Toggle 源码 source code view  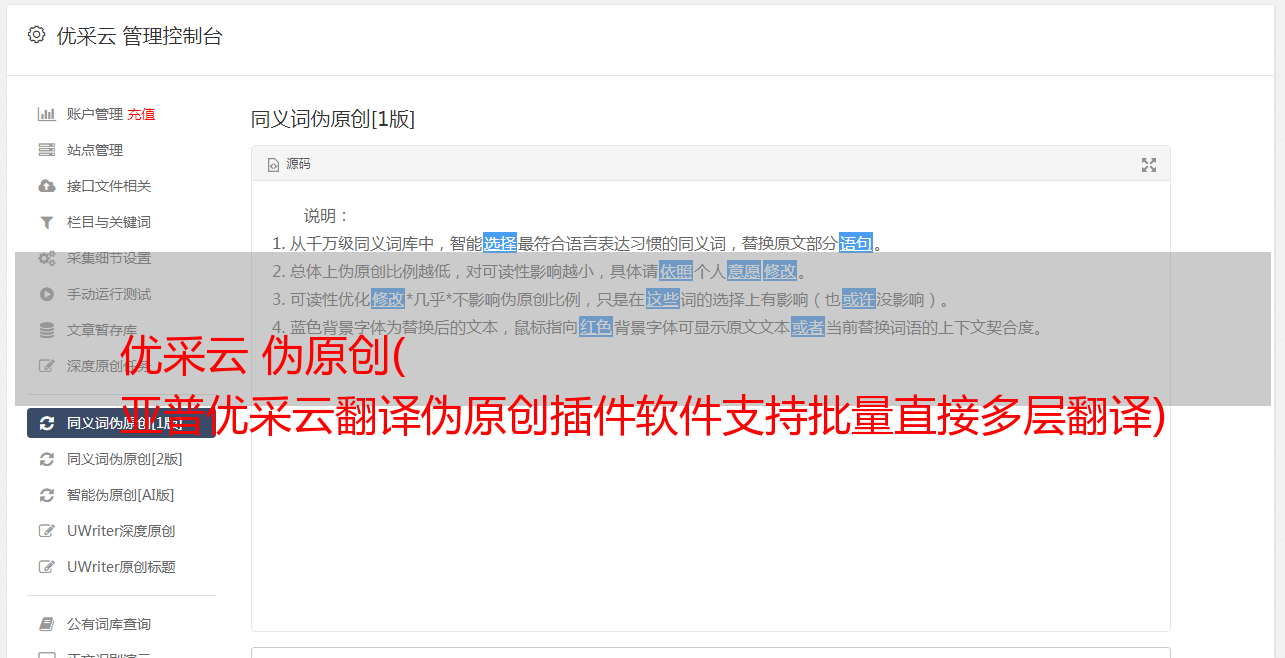coord(289,164)
